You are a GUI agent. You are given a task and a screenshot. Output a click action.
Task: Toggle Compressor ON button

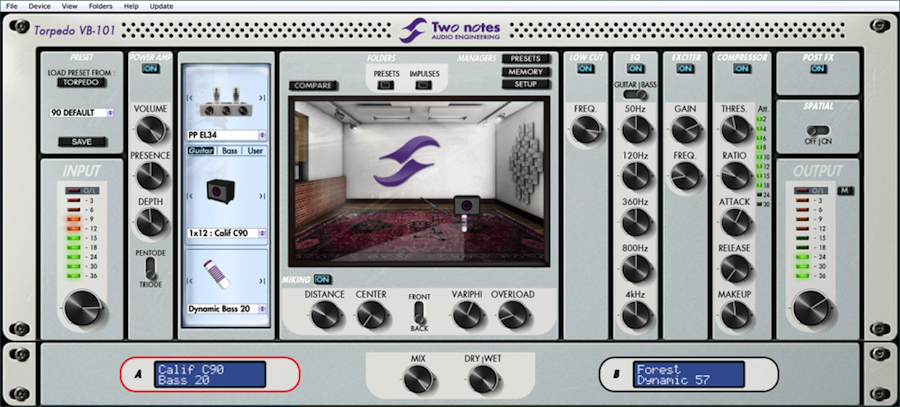coord(742,68)
